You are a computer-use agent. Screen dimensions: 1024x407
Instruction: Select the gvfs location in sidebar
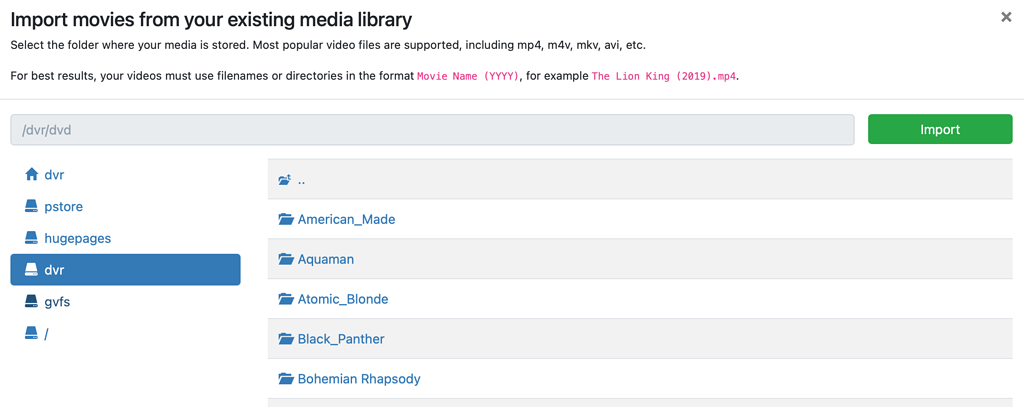[x=57, y=302]
